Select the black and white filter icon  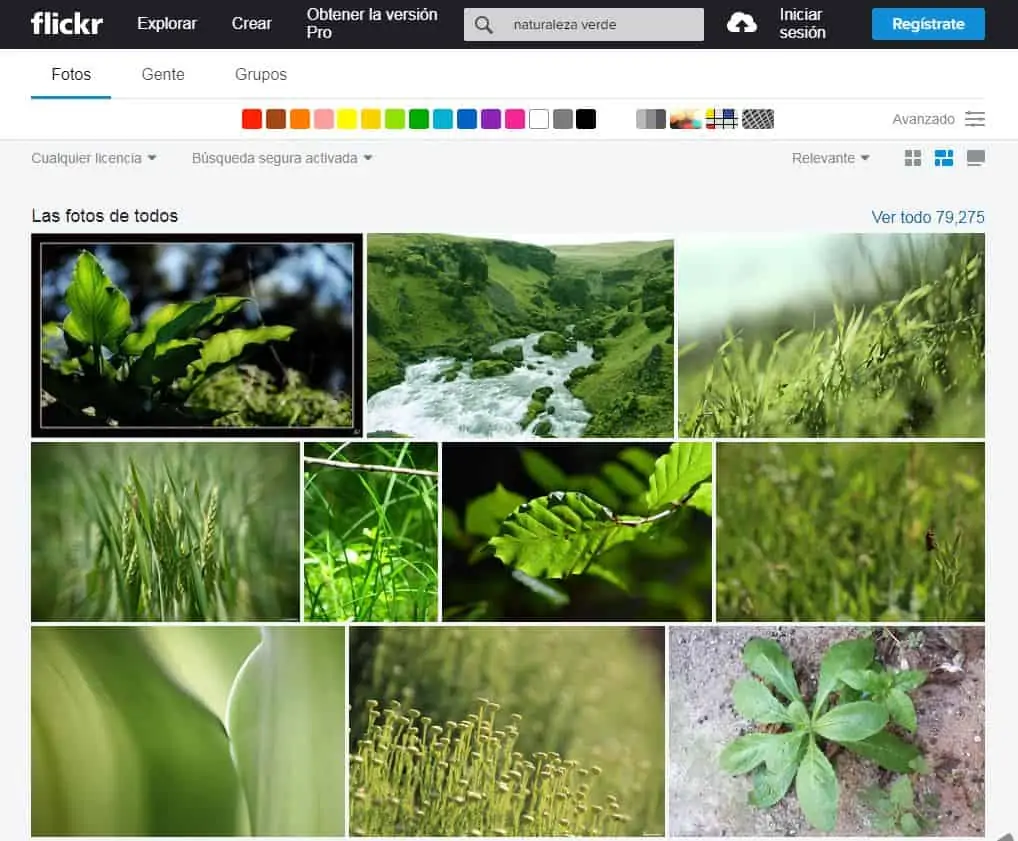pos(651,119)
